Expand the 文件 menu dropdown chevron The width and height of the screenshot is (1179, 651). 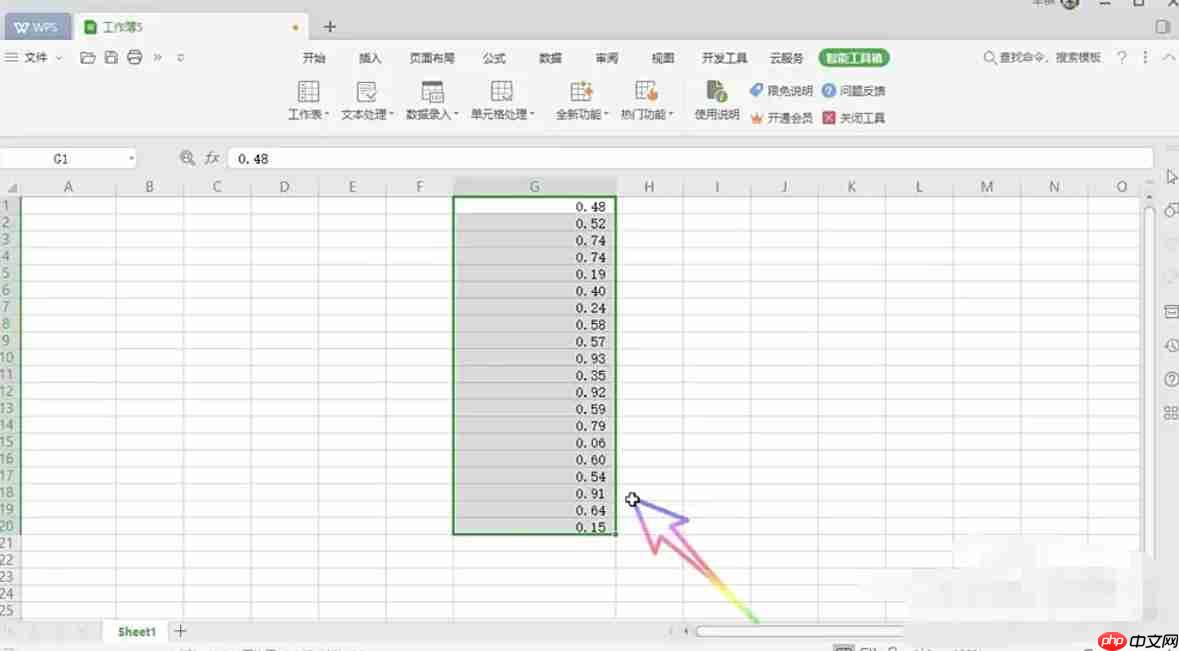60,57
